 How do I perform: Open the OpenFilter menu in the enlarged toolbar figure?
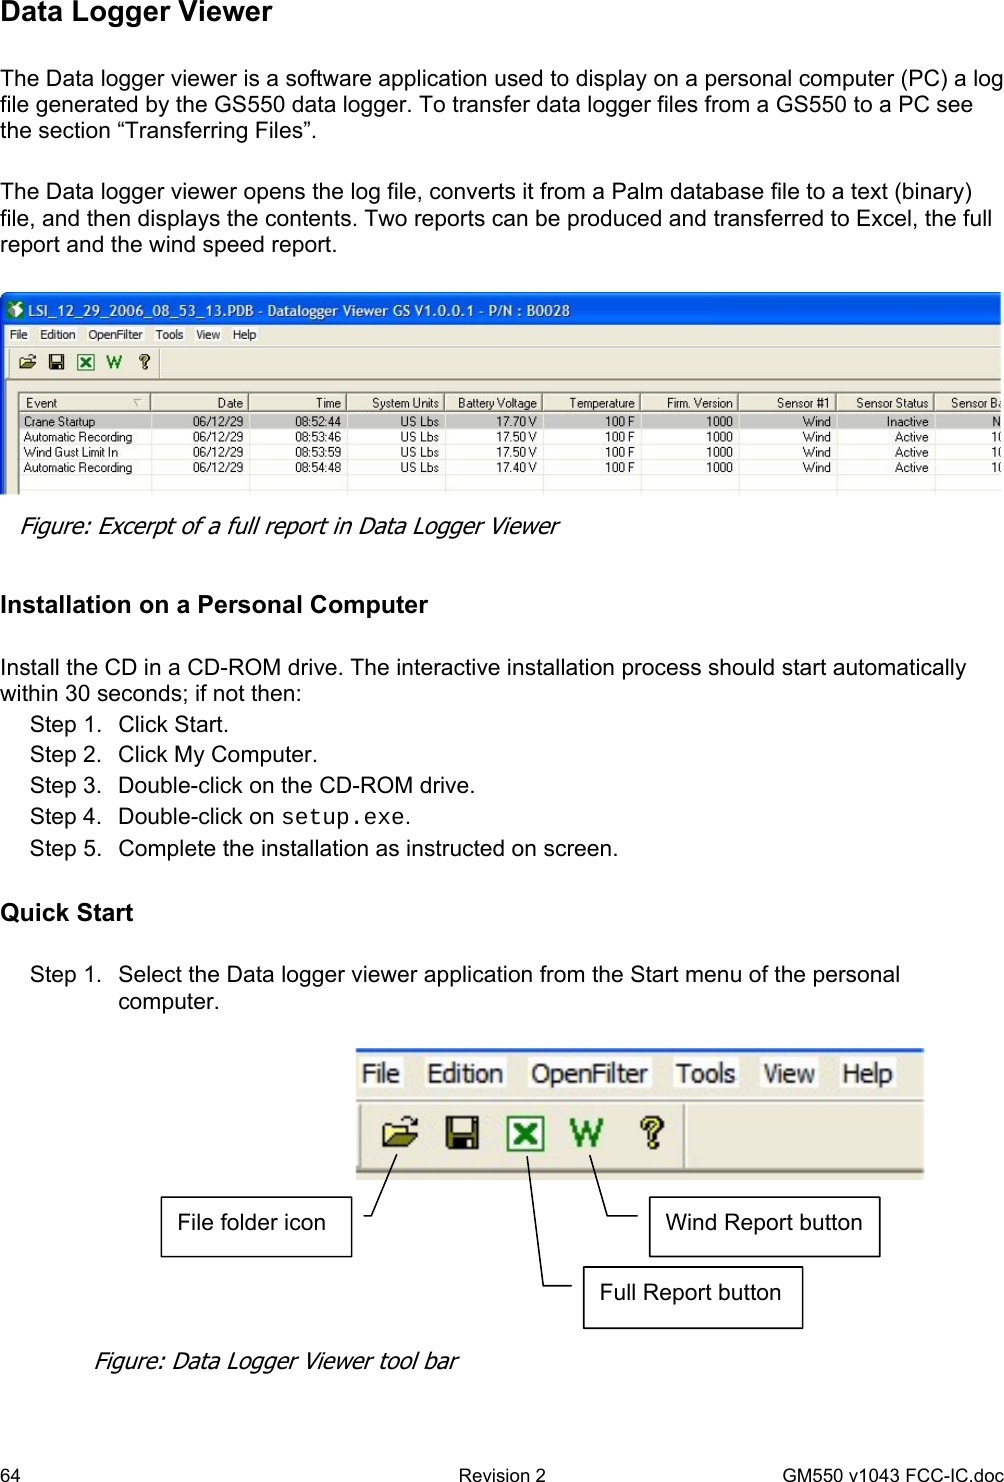pos(590,1074)
